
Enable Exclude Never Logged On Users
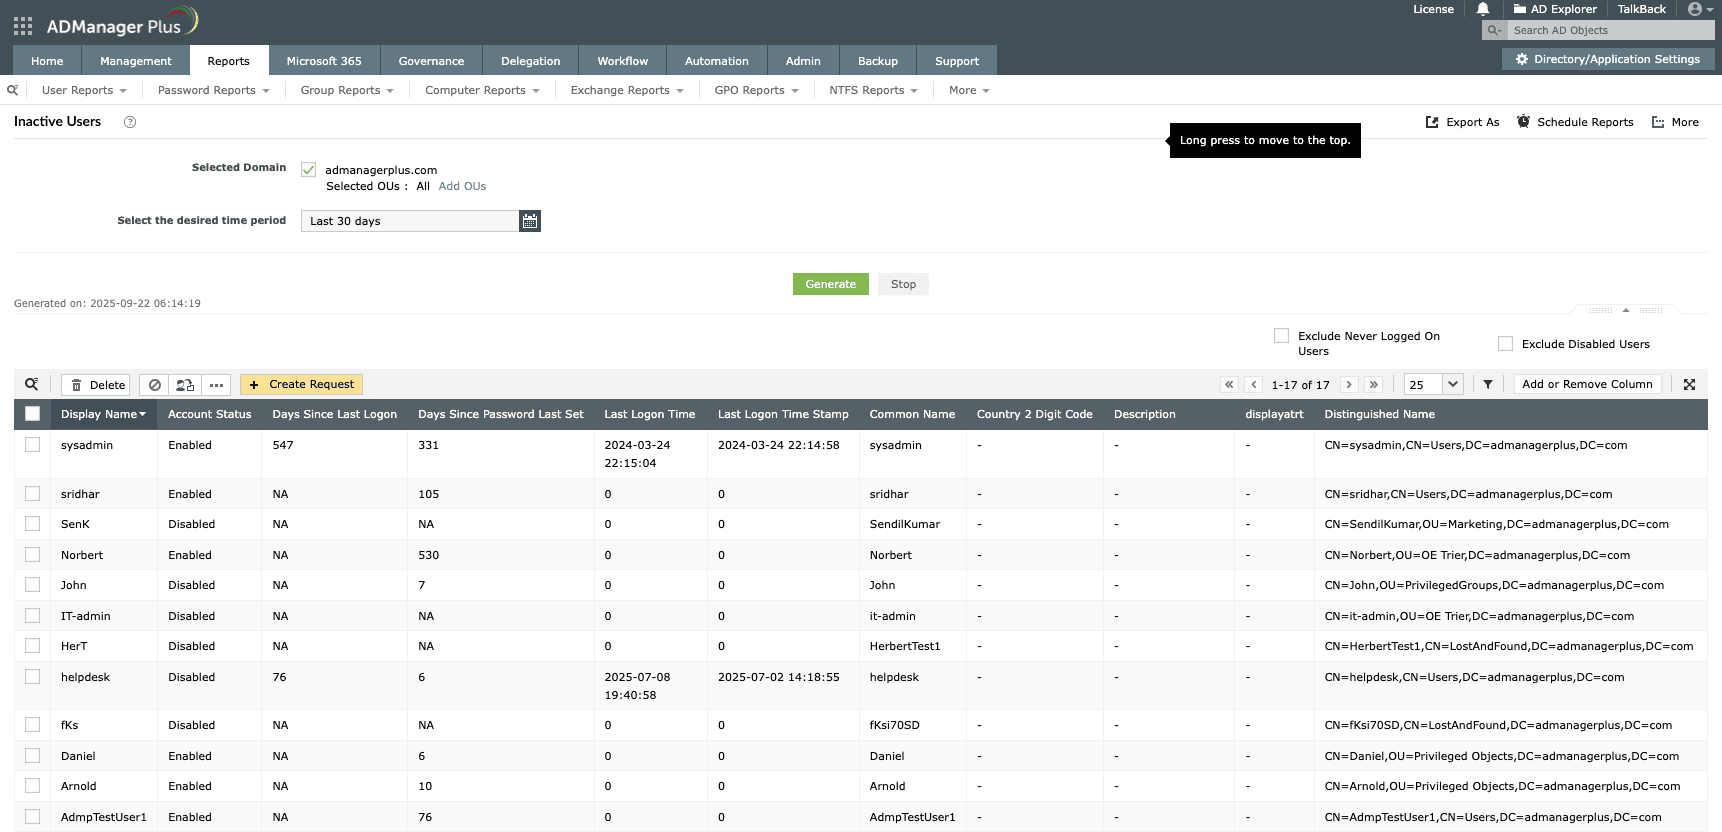coord(1281,336)
